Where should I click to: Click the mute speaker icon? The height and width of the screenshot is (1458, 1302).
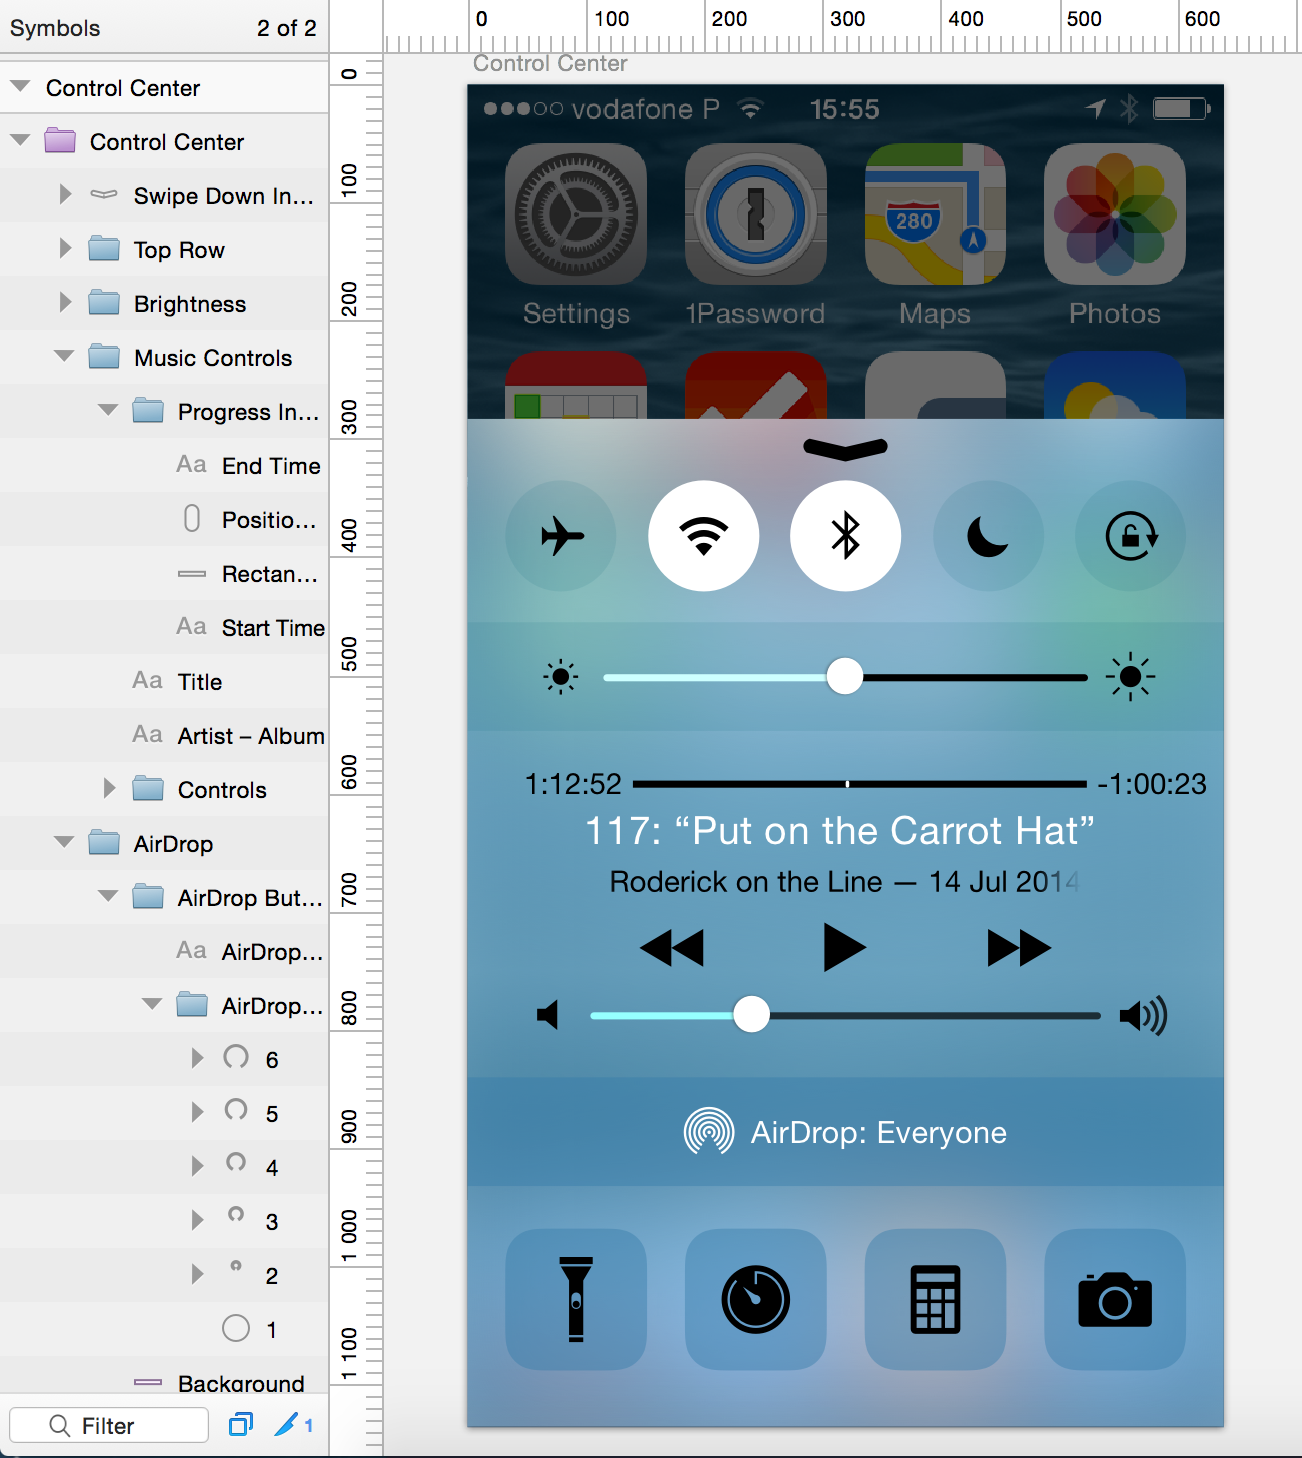(548, 1015)
